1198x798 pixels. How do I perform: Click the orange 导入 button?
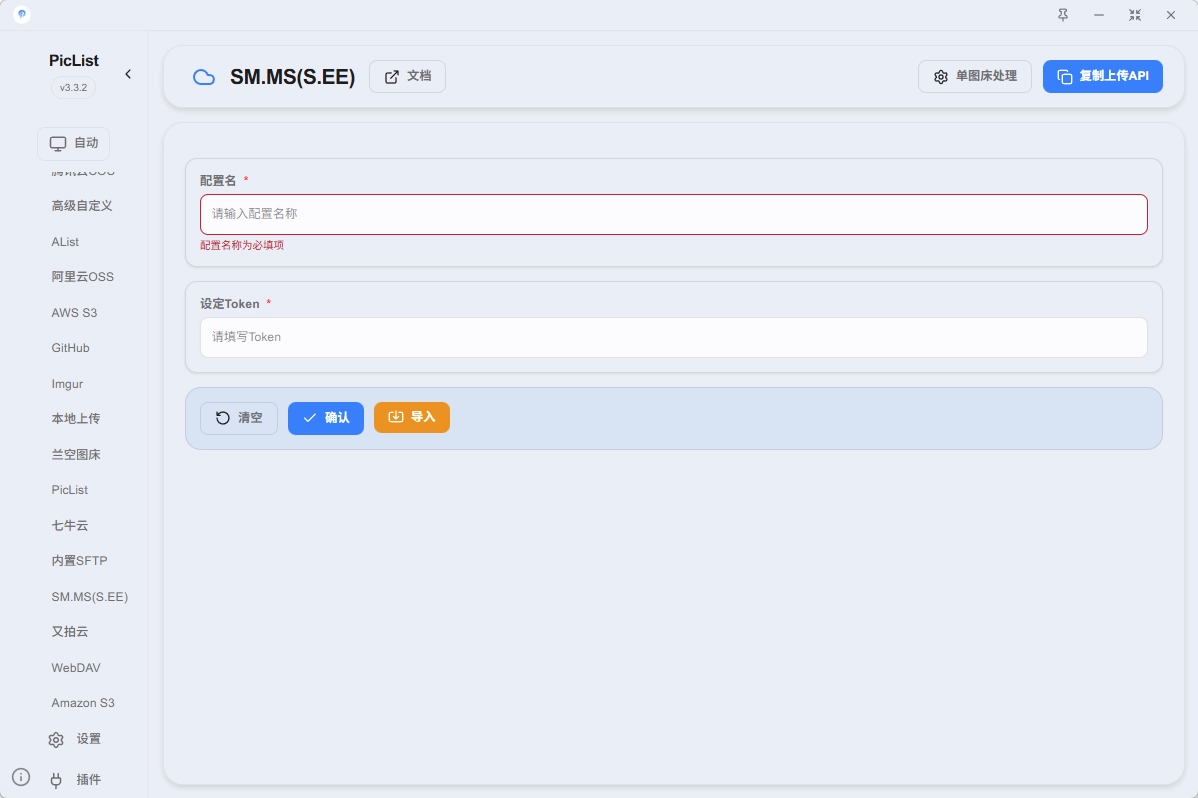click(412, 417)
